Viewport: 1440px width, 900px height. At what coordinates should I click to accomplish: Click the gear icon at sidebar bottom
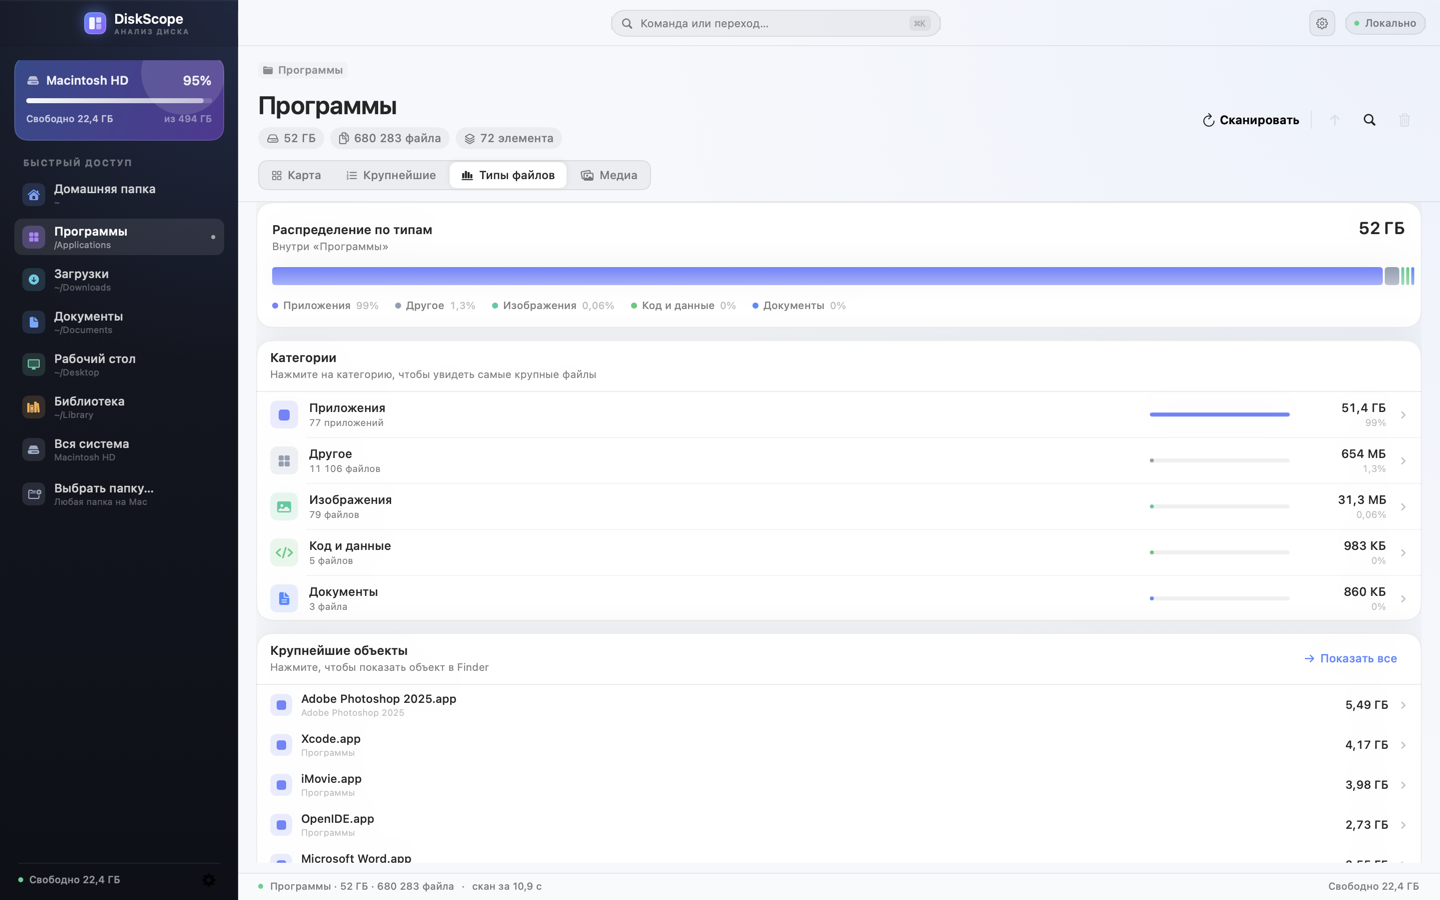[x=209, y=880]
